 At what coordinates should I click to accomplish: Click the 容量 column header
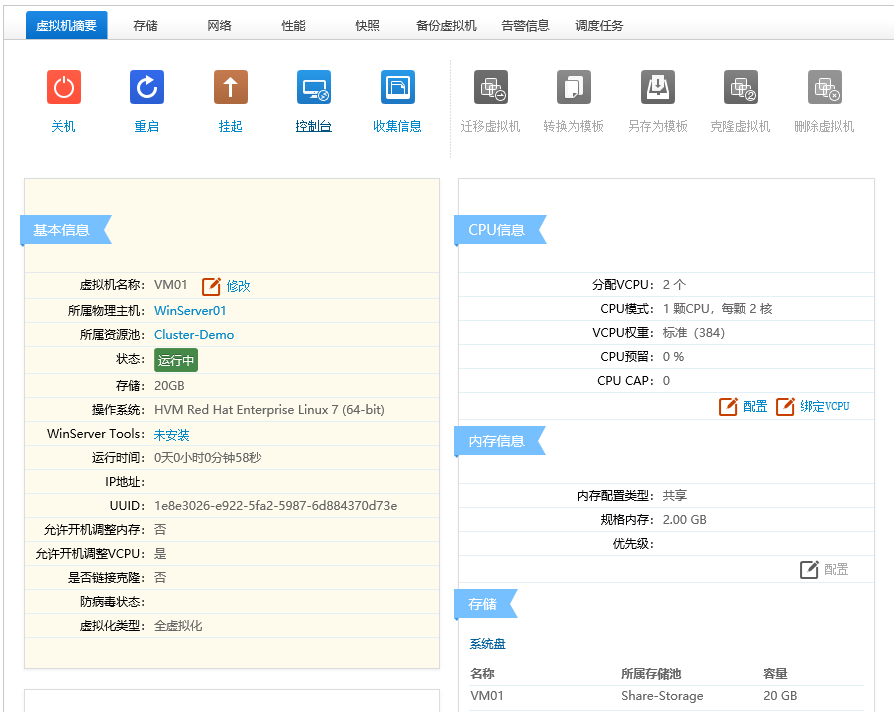[775, 674]
